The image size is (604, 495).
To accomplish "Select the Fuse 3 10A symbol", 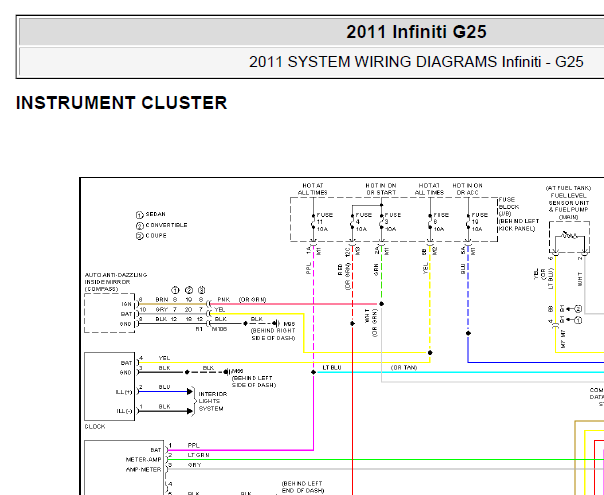I will coord(381,222).
